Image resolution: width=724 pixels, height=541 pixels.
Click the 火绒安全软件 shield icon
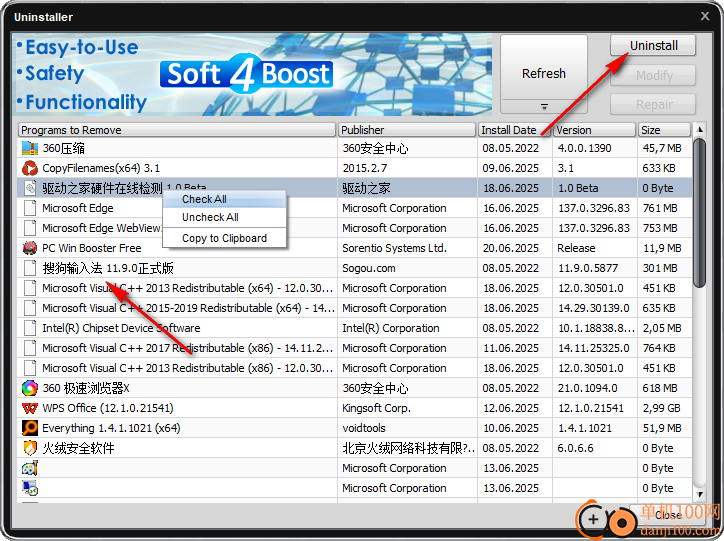(x=30, y=448)
